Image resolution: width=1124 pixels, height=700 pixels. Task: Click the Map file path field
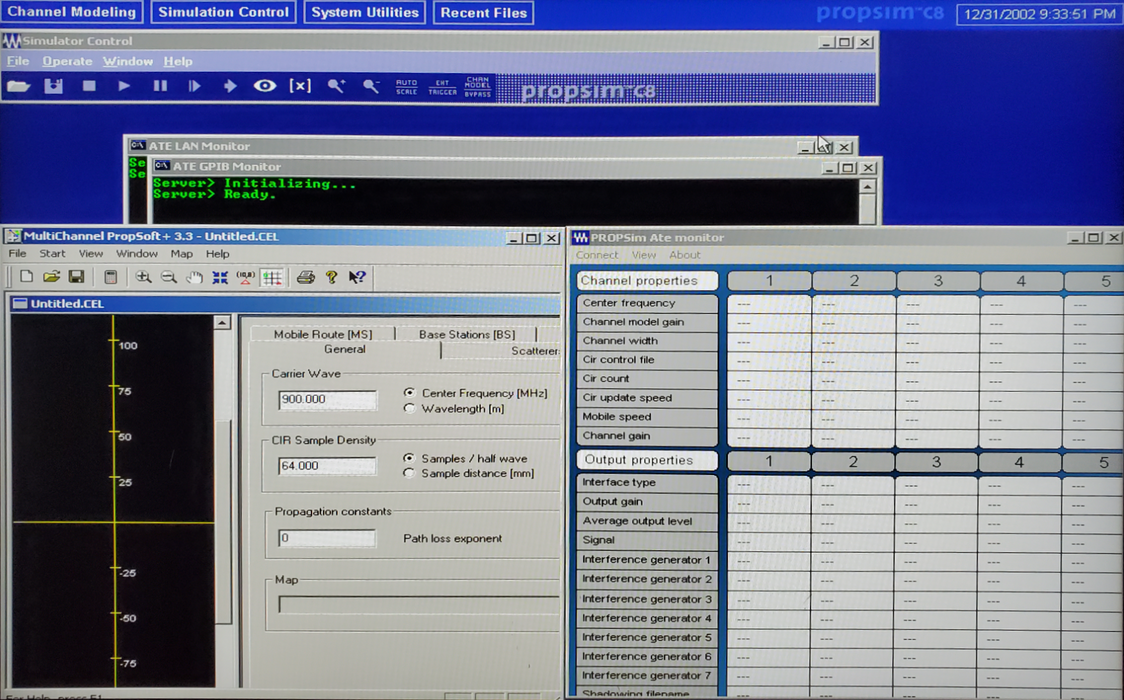pyautogui.click(x=419, y=605)
